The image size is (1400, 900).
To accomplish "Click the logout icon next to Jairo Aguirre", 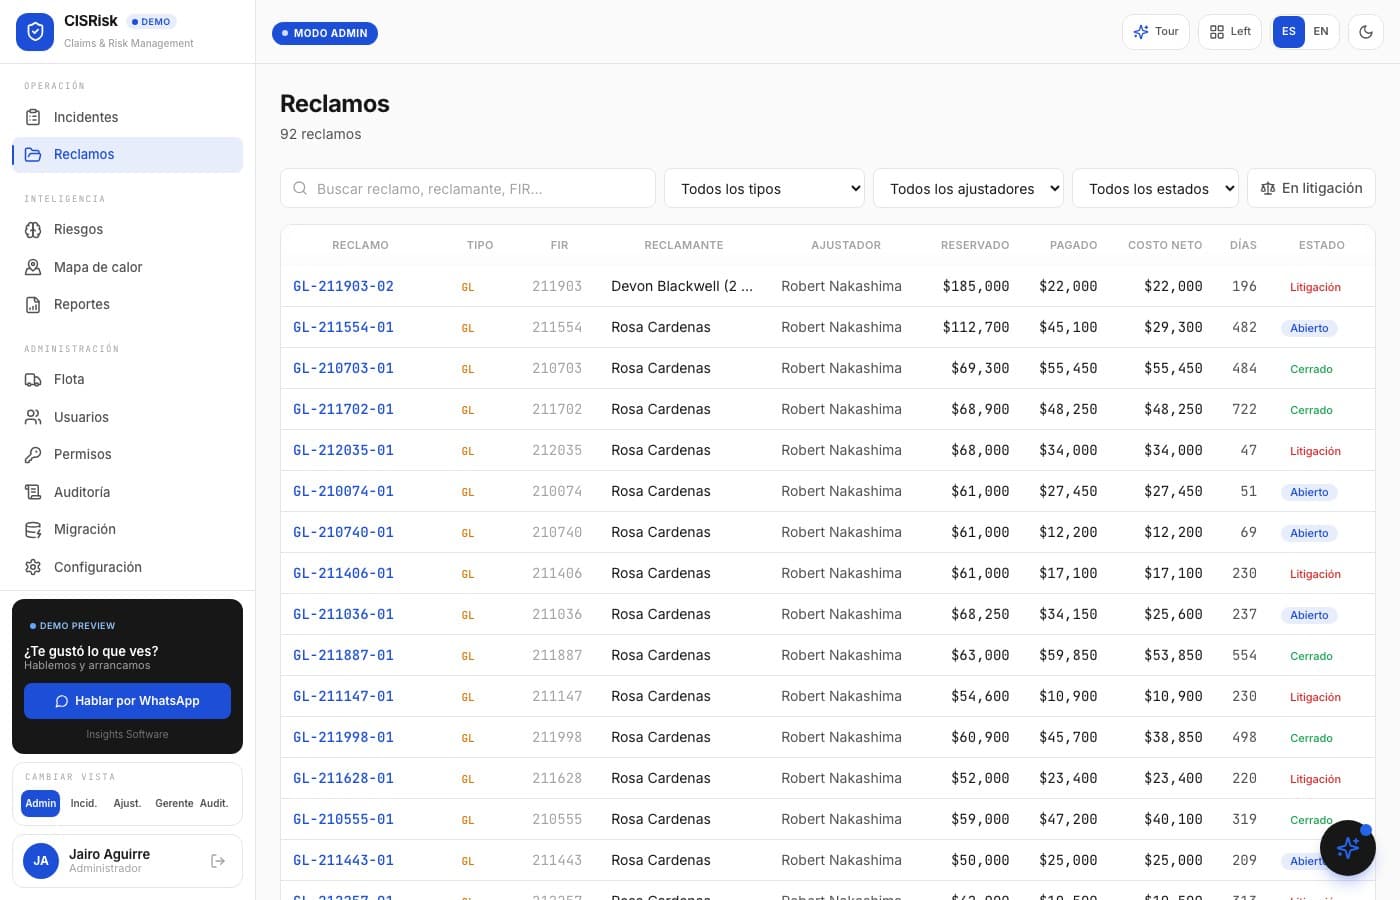I will pyautogui.click(x=218, y=861).
